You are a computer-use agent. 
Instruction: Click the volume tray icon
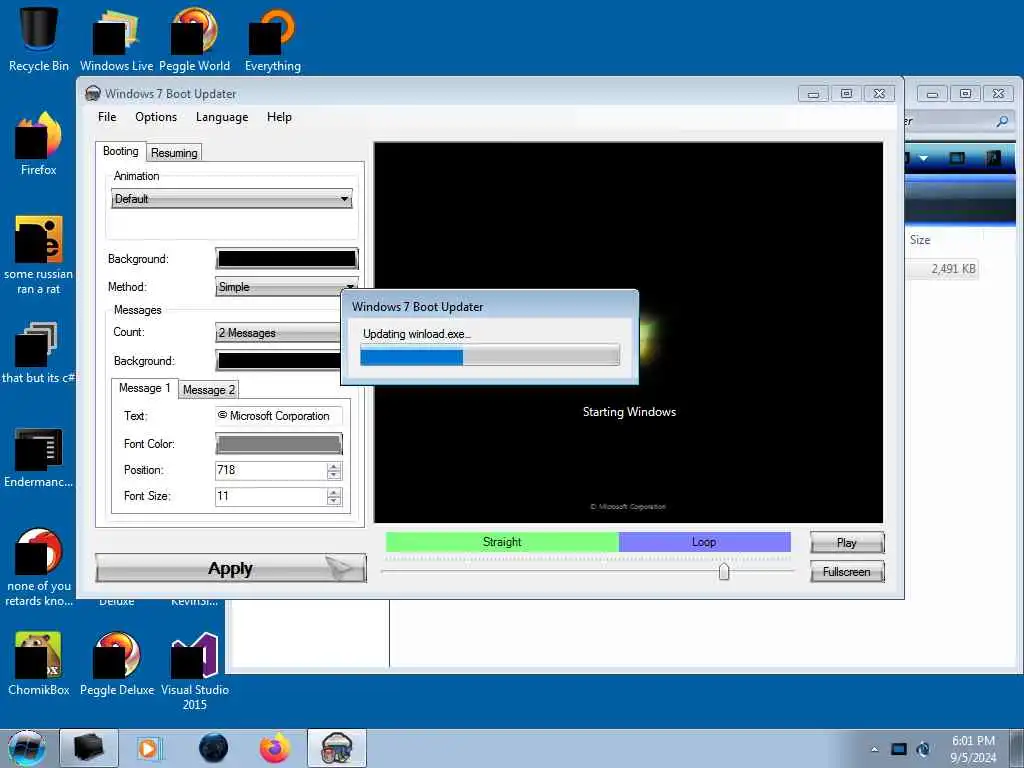[923, 749]
